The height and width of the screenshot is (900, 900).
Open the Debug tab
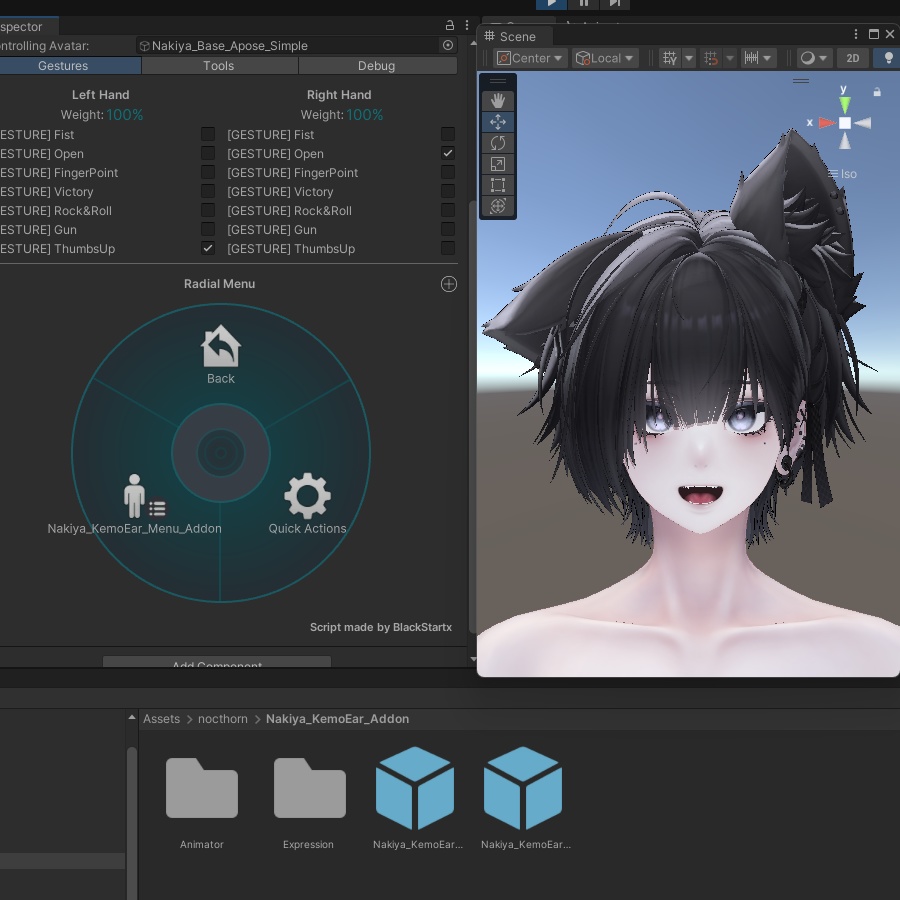click(377, 66)
